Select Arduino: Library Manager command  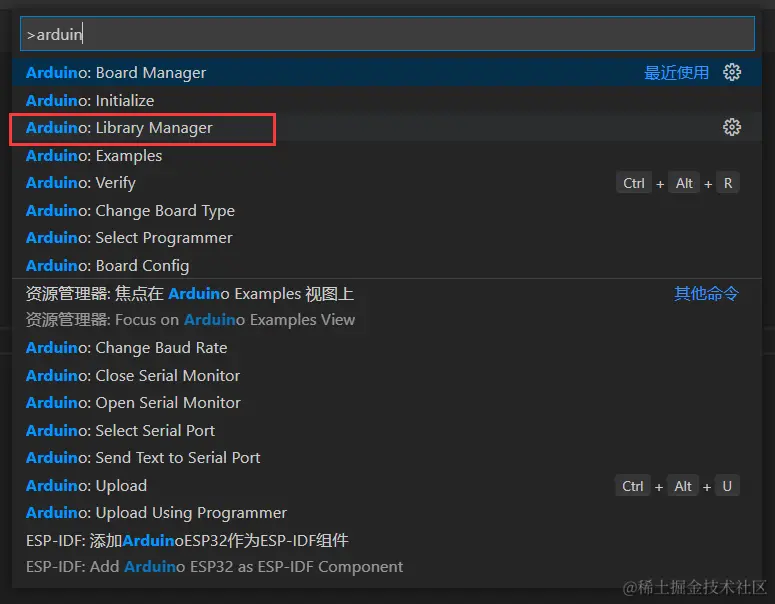pyautogui.click(x=387, y=128)
